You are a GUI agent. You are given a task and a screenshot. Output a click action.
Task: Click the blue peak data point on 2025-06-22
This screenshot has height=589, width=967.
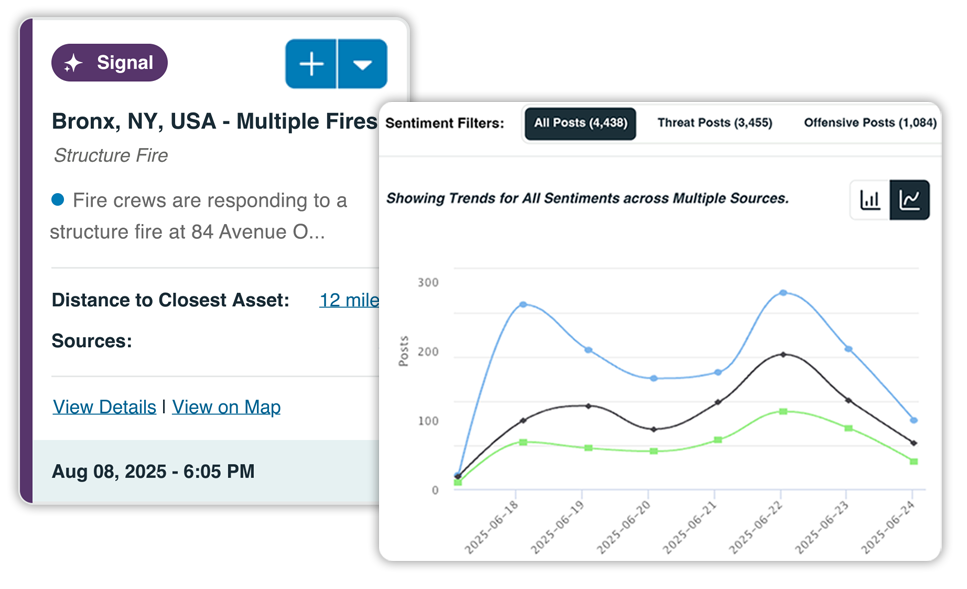[x=785, y=292]
